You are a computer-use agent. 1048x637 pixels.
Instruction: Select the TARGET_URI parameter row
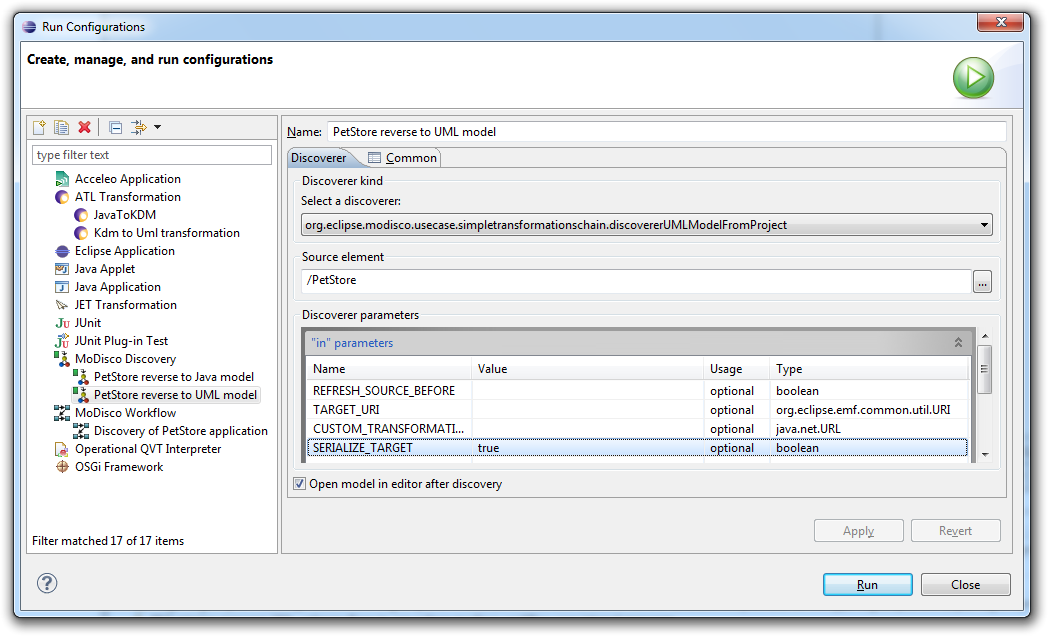click(638, 410)
